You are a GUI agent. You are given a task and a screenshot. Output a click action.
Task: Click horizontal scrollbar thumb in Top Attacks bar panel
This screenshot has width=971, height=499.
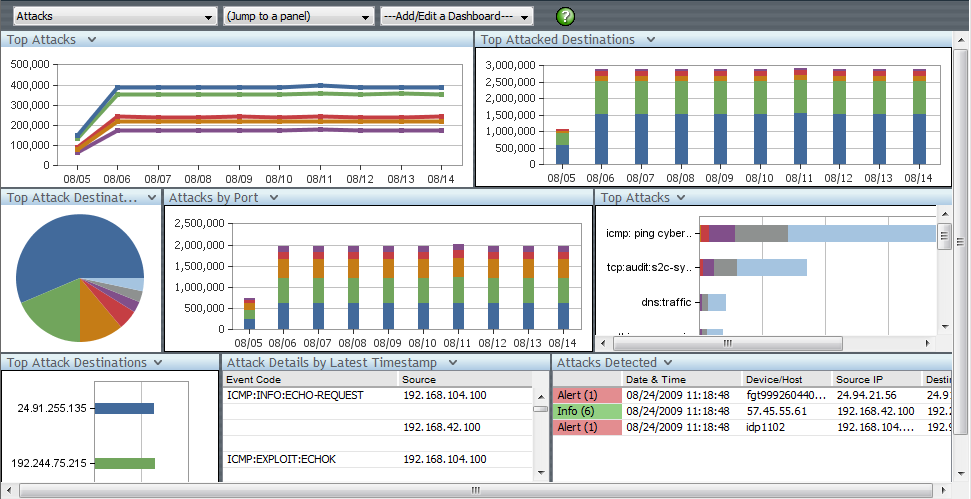pos(727,343)
